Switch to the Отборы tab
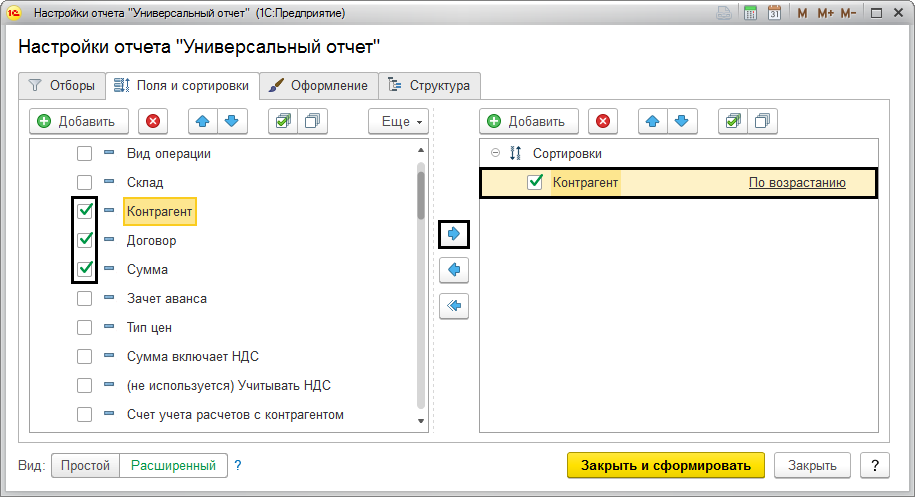 [x=62, y=85]
